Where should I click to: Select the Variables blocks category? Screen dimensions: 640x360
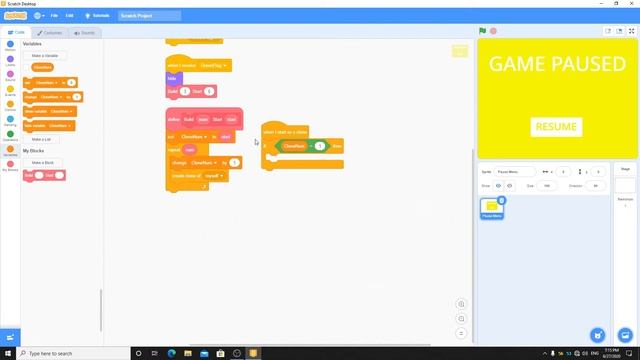coord(10,151)
